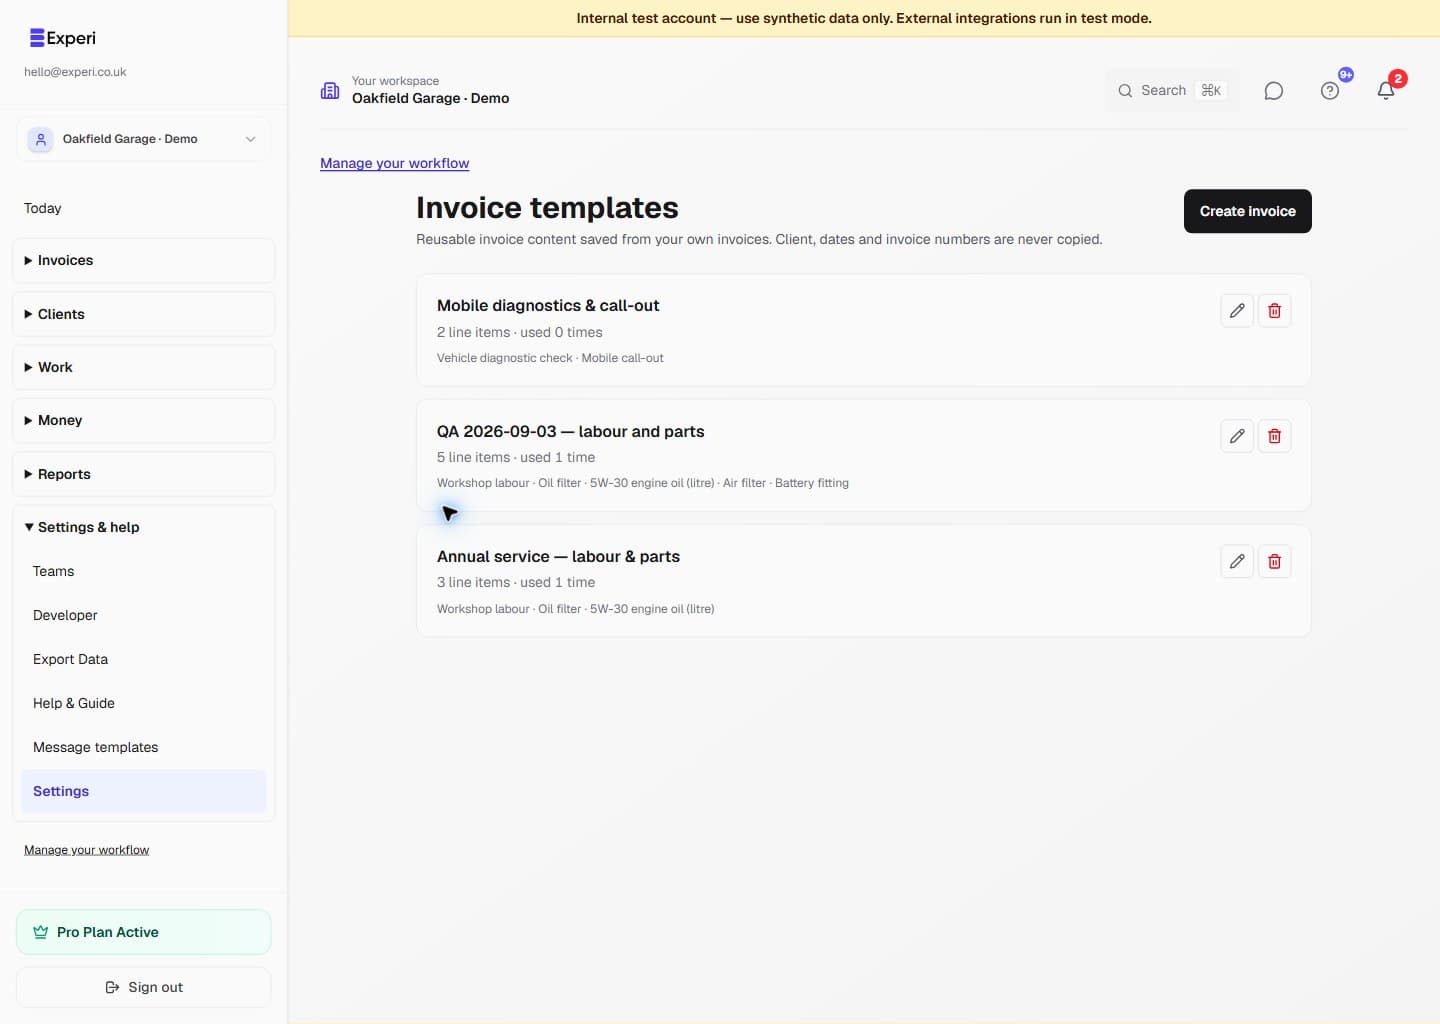Click the Oakfield Garage · Demo workspace title in header
This screenshot has width=1440, height=1024.
(430, 98)
